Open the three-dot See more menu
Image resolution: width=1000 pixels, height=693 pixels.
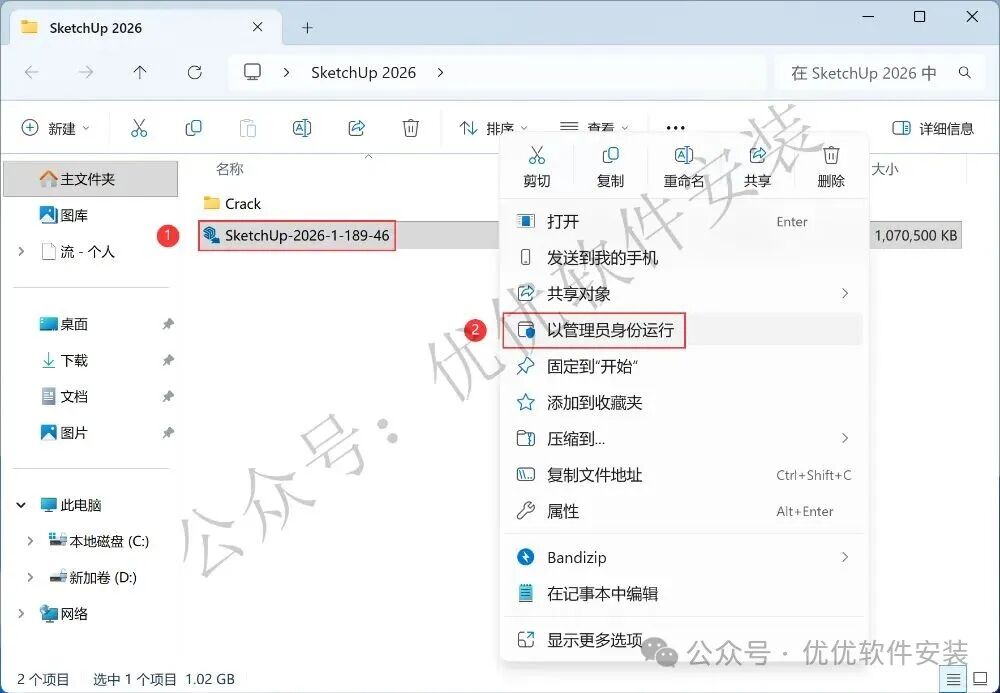[x=675, y=128]
